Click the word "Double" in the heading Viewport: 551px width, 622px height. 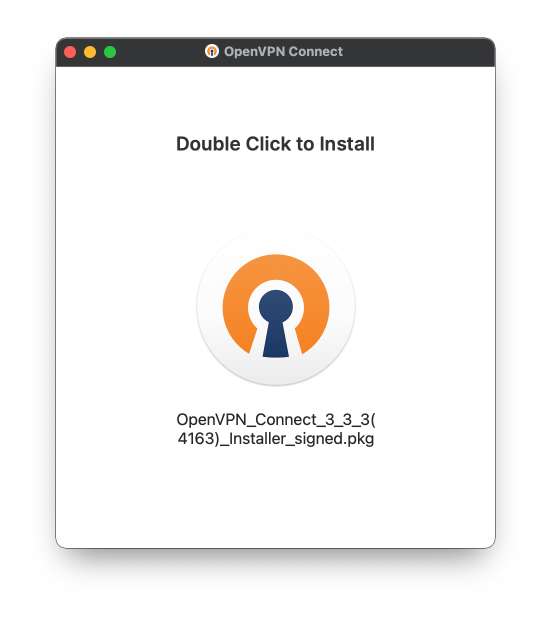[x=208, y=144]
